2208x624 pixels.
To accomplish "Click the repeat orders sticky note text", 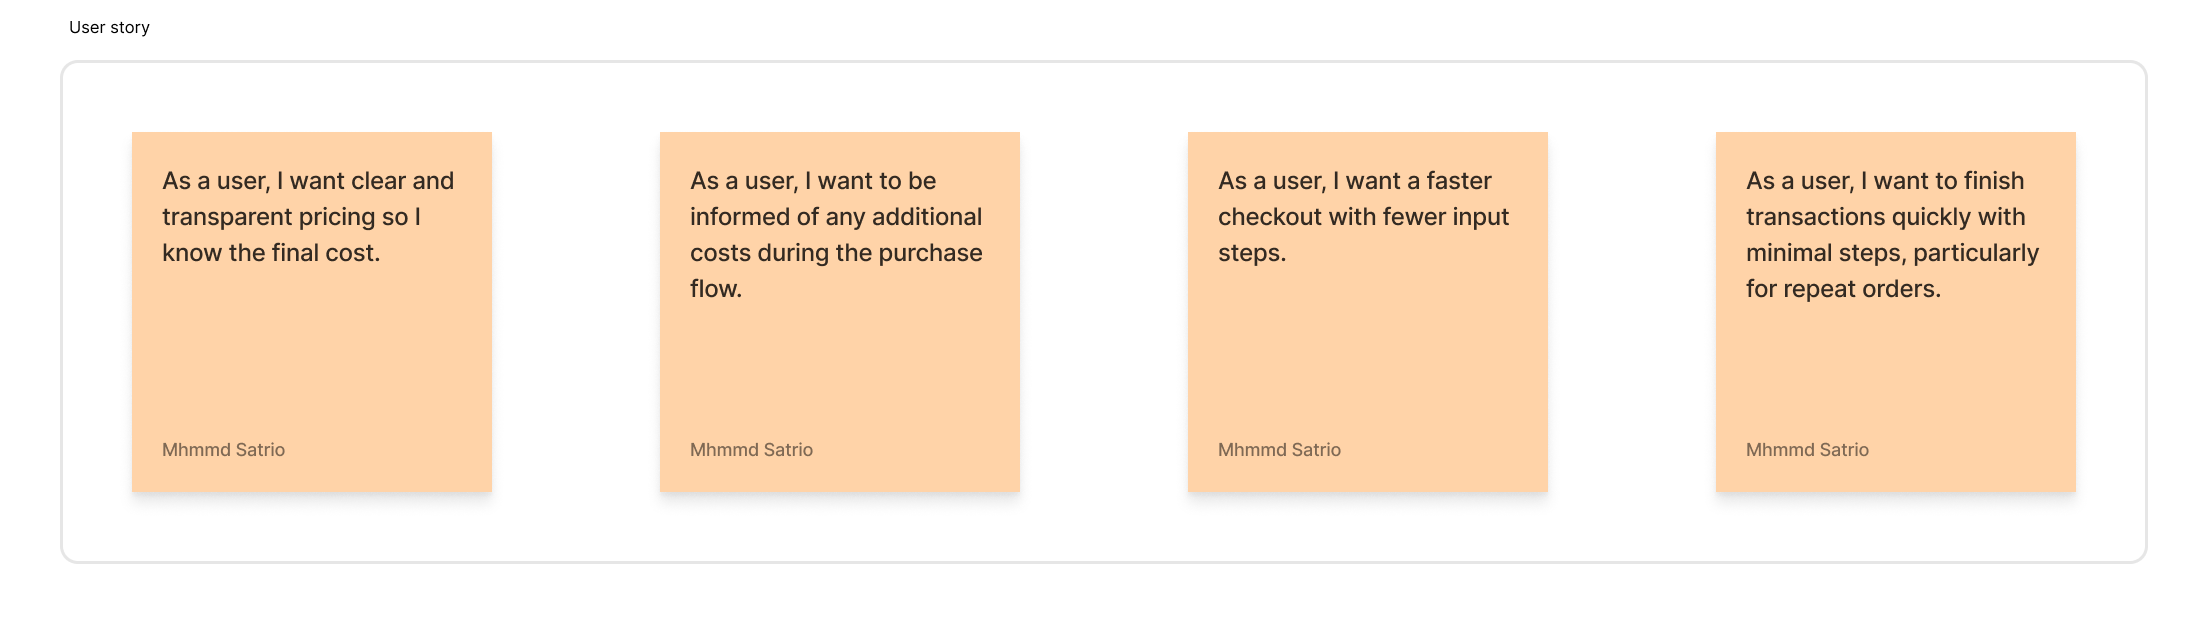I will pos(1892,235).
